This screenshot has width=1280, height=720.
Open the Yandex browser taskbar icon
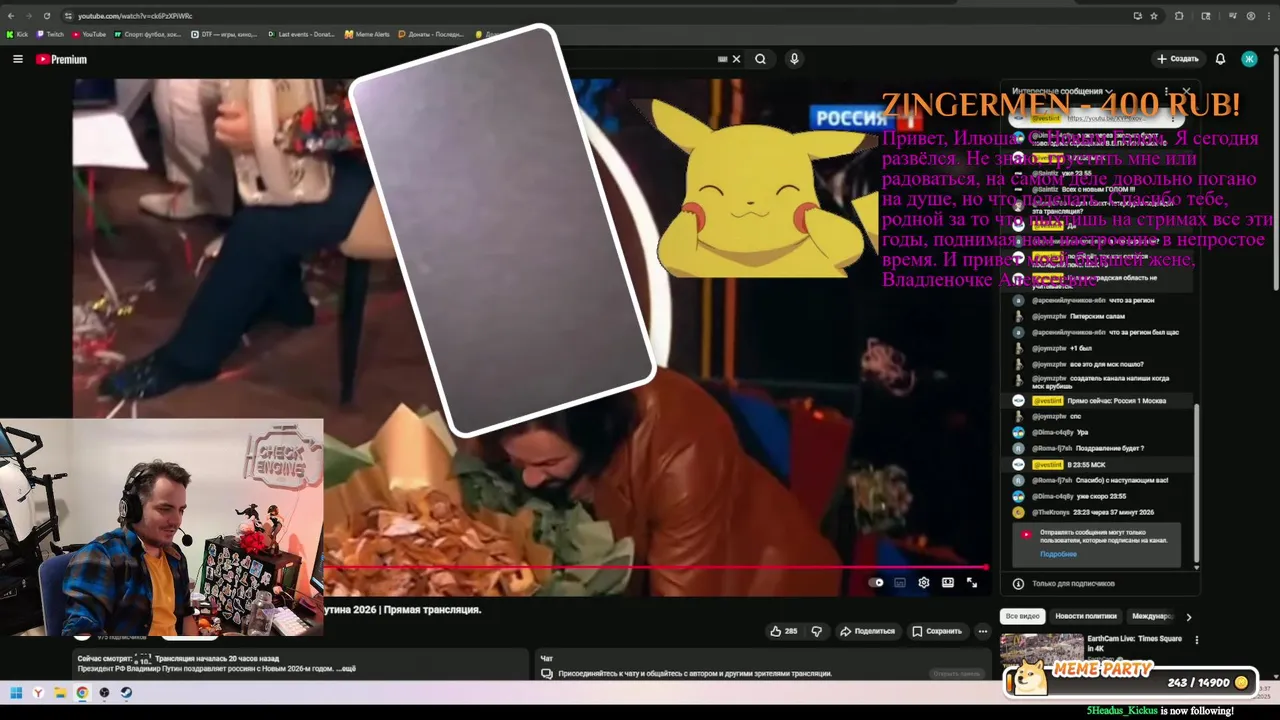point(38,692)
